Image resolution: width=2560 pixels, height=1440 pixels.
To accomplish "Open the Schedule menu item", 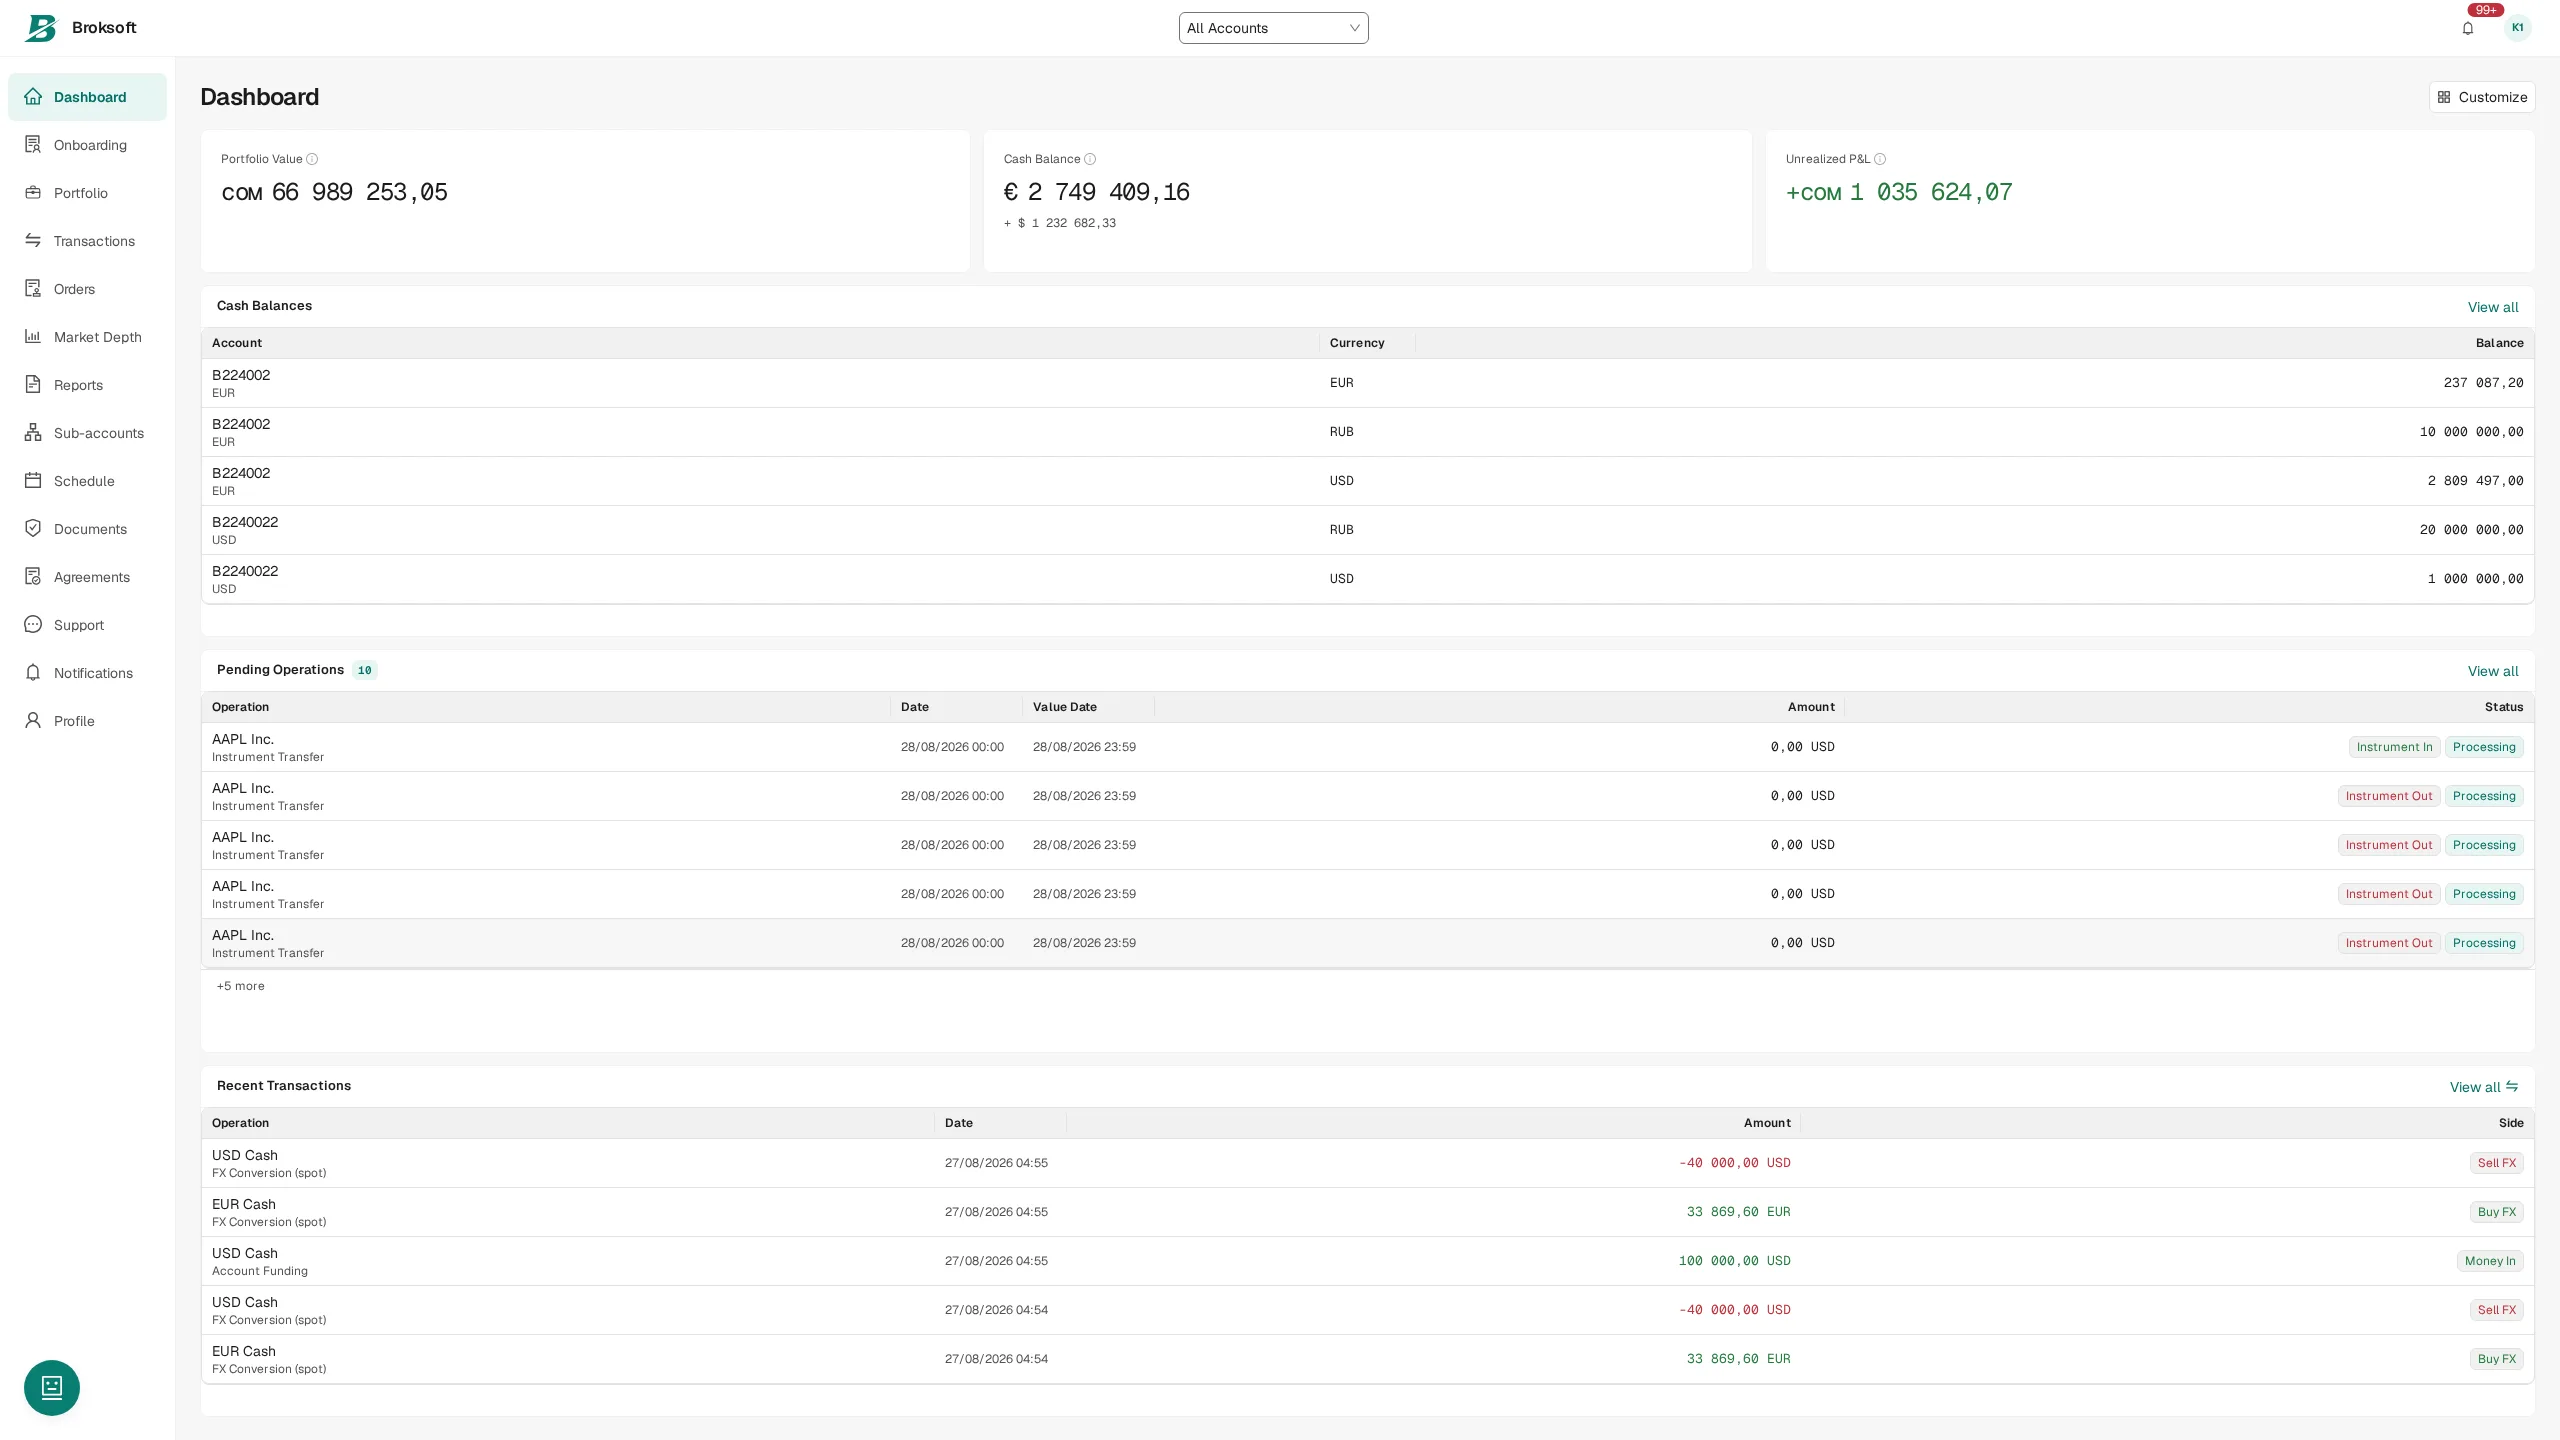I will (87, 481).
